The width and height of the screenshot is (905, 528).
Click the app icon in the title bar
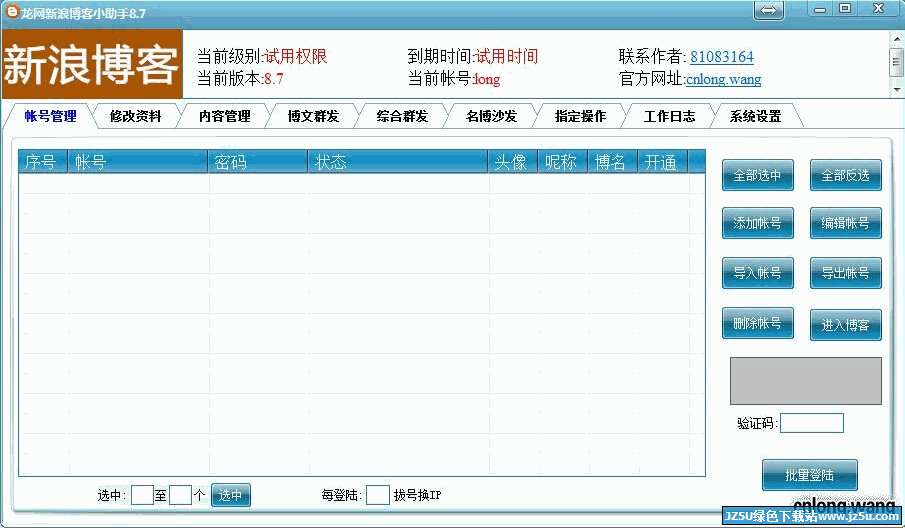12,11
